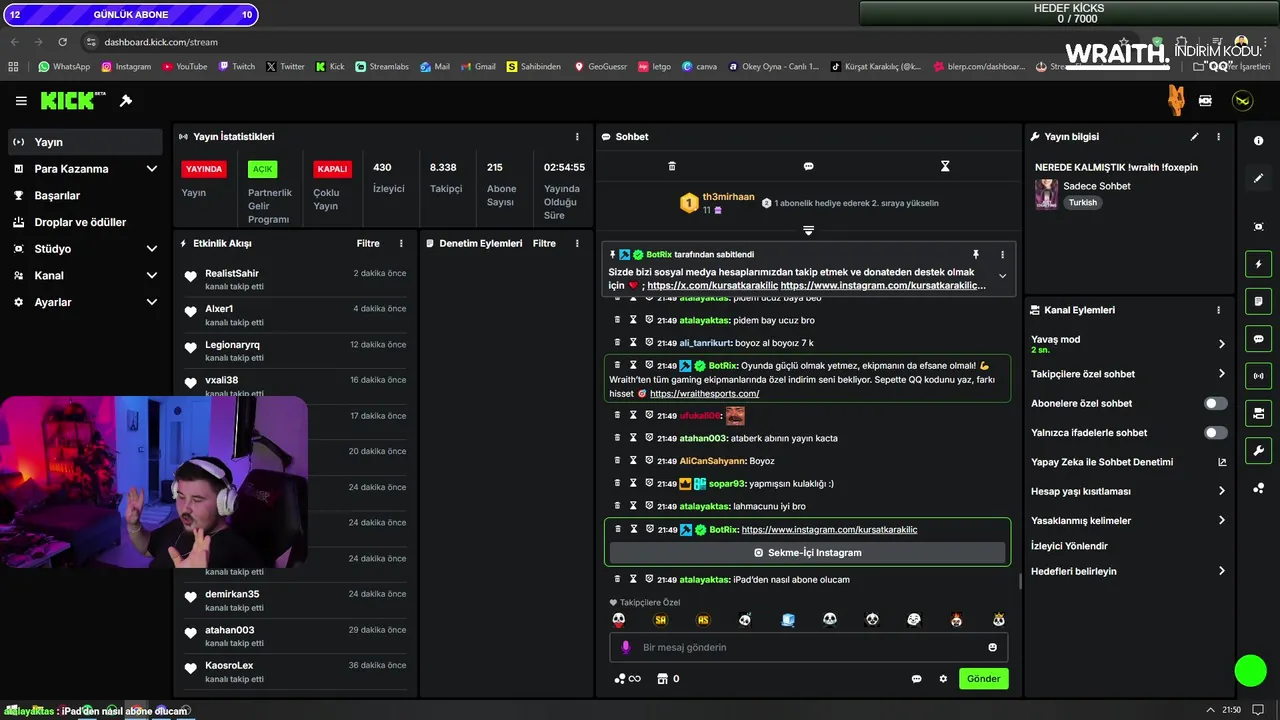
Task: Click the pin icon on the pinned BotRix message
Action: point(976,255)
